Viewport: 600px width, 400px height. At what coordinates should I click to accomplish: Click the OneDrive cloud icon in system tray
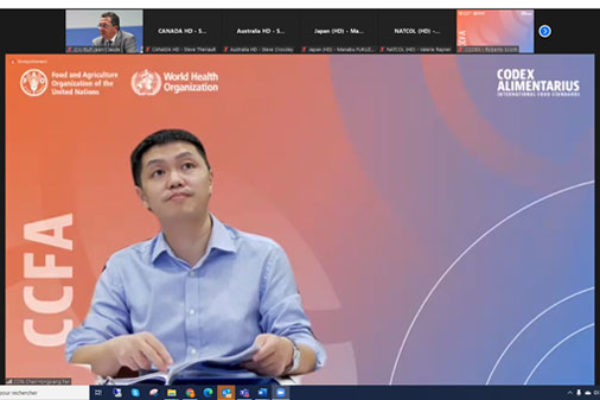tap(588, 393)
